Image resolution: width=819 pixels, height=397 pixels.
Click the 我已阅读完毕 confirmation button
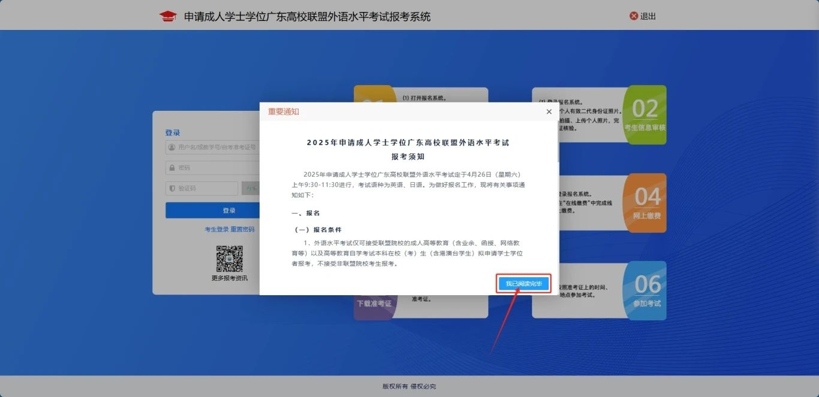click(523, 284)
